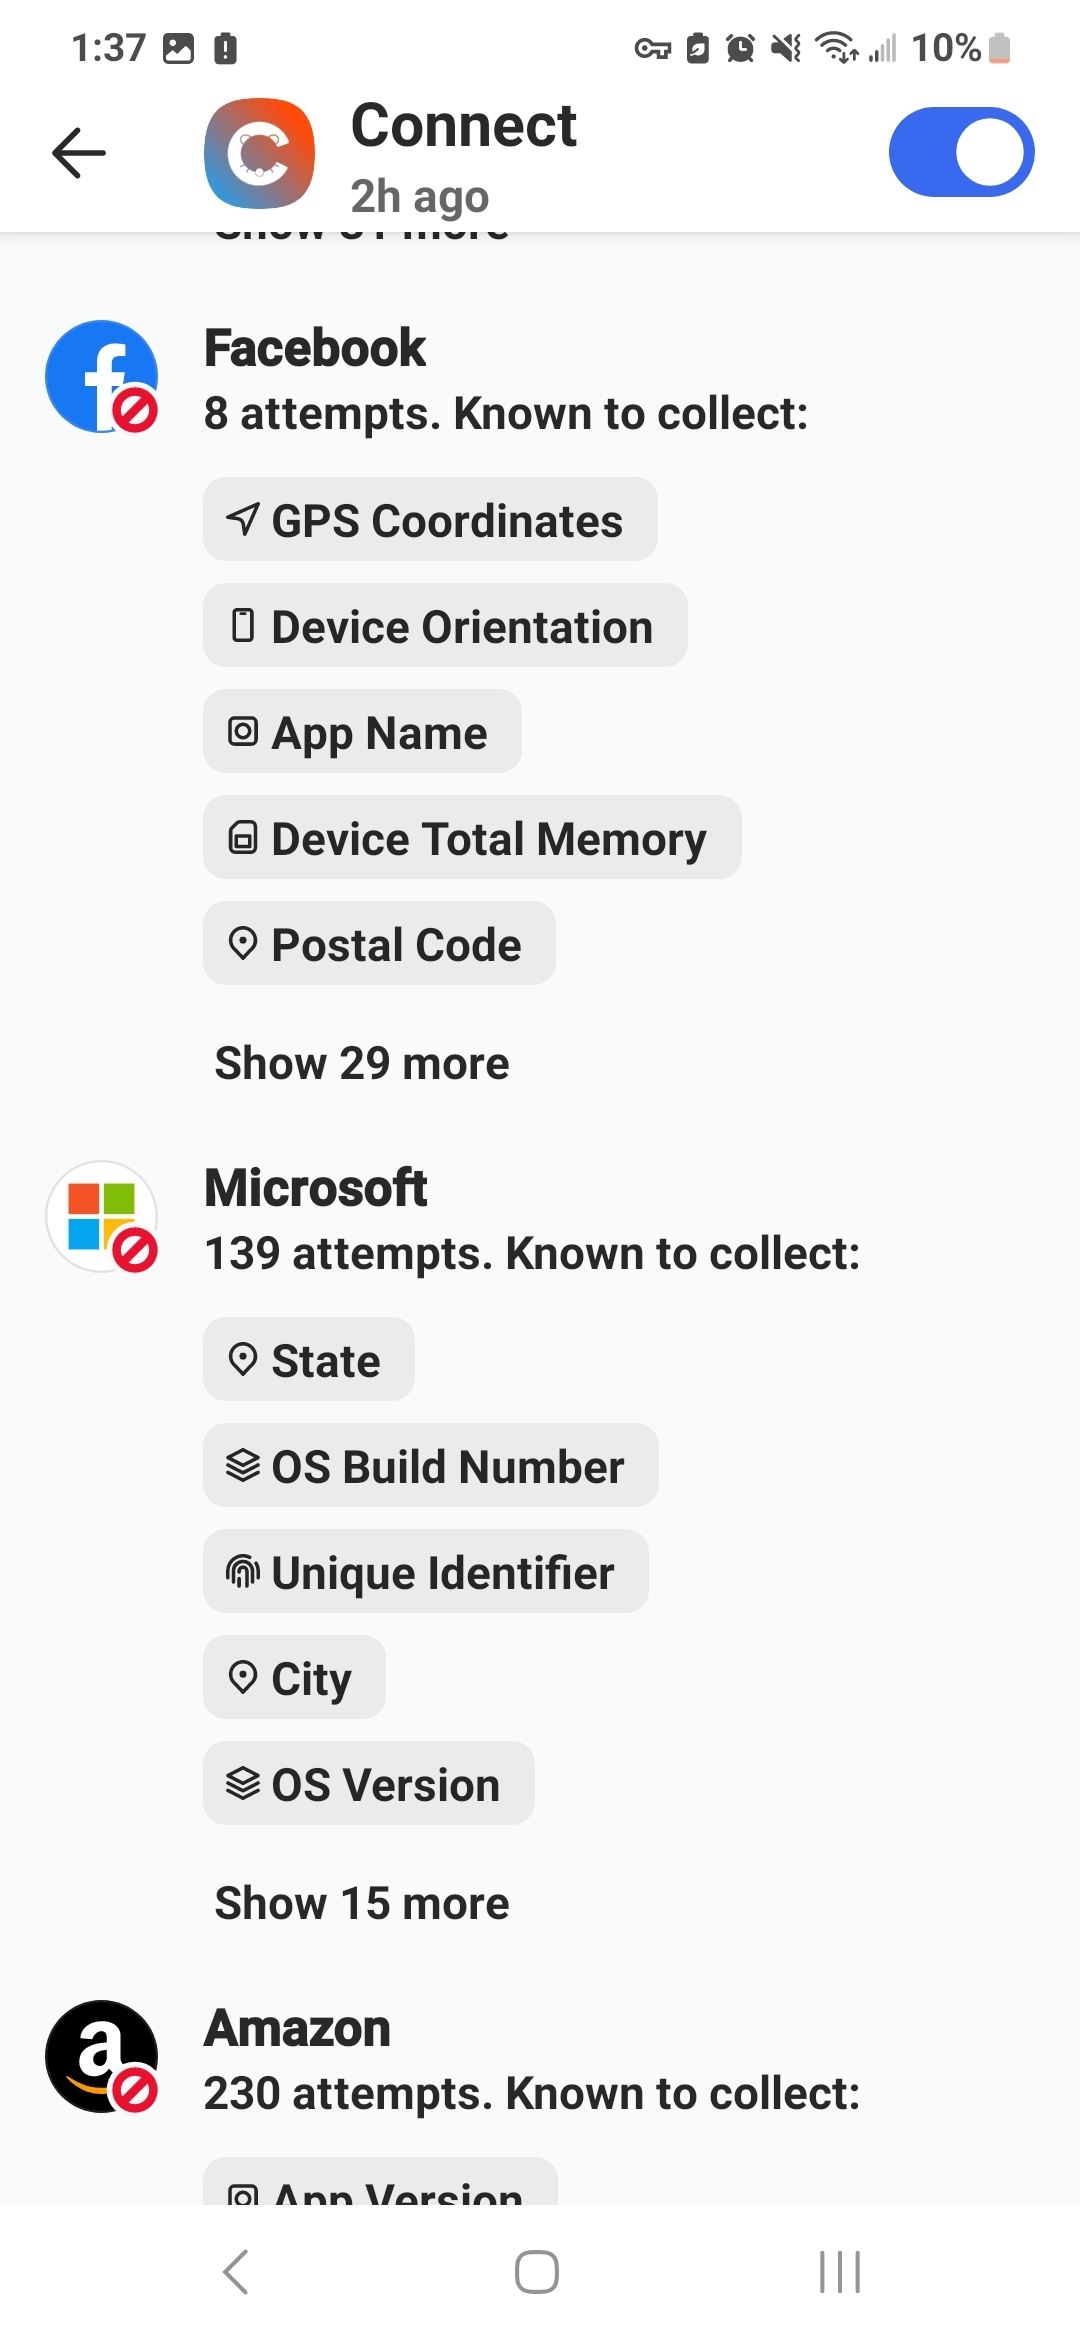This screenshot has width=1080, height=2340.
Task: Tap the Facebook tracker icon
Action: coord(101,377)
